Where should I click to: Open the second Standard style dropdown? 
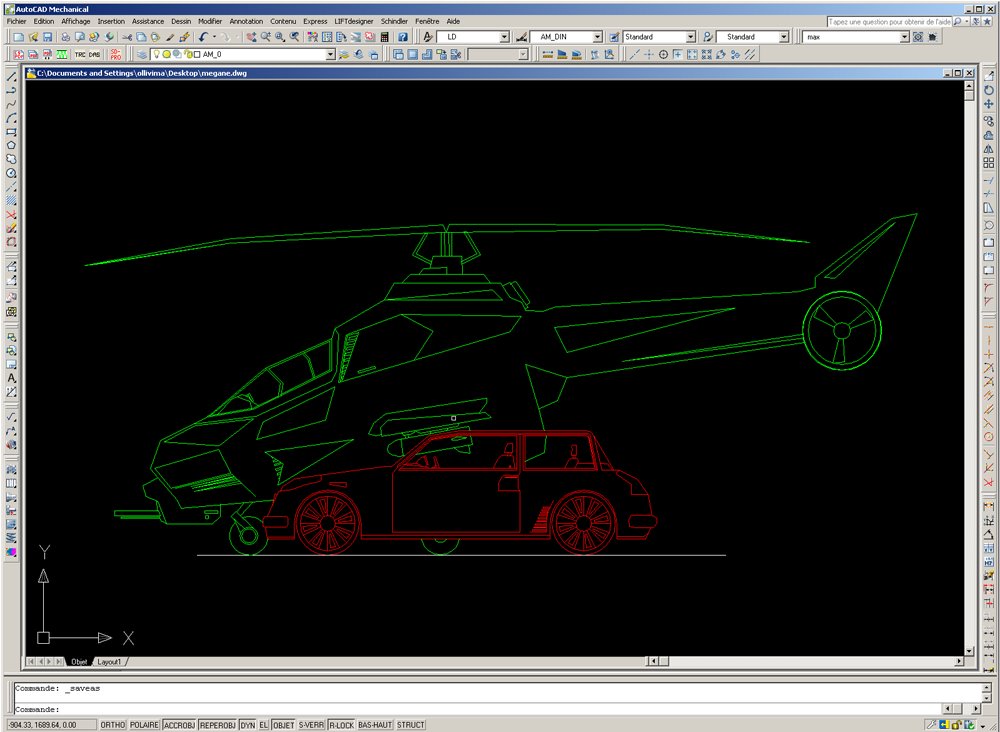pos(784,37)
